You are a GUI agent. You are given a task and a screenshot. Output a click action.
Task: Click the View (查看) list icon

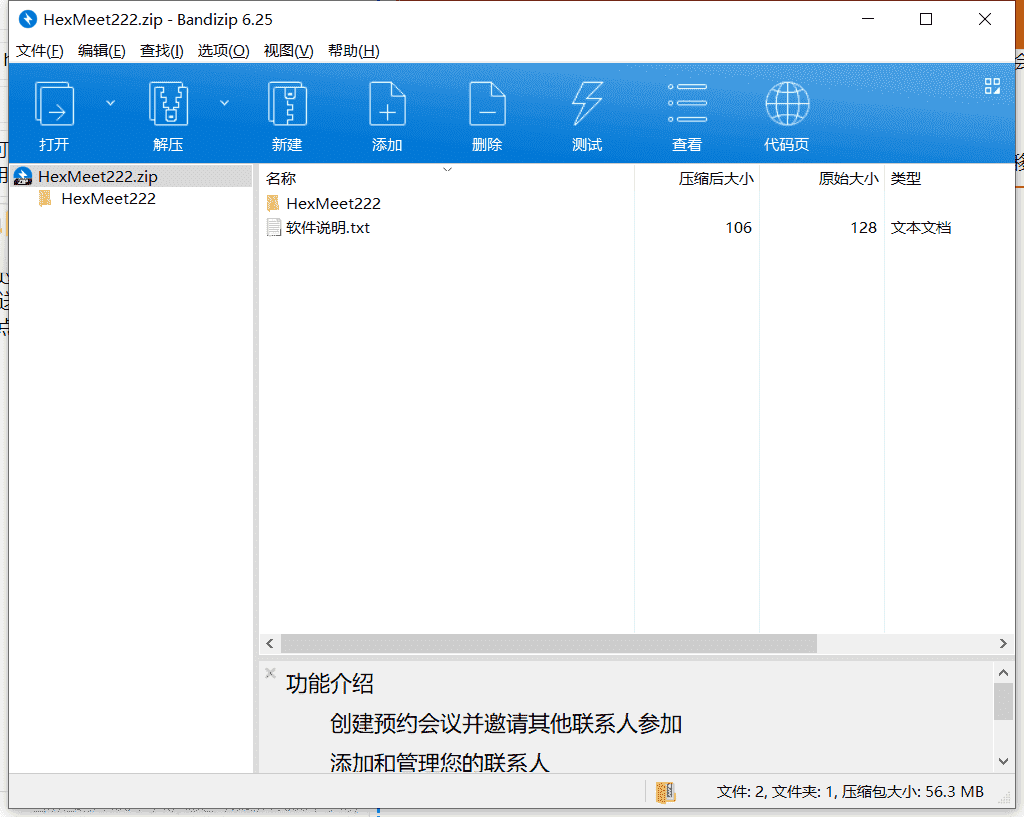point(687,103)
